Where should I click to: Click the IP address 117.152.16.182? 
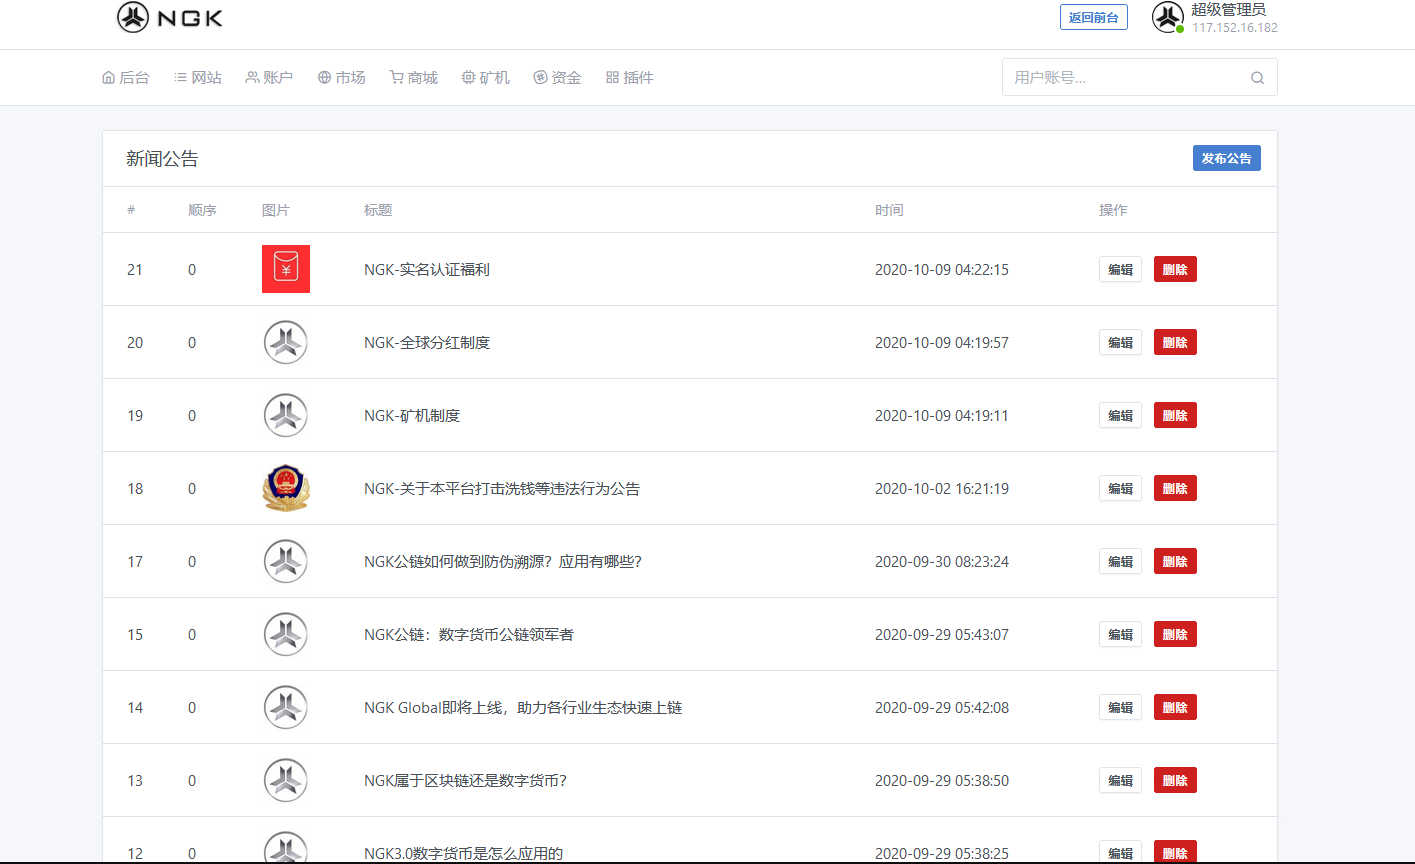(x=1235, y=27)
